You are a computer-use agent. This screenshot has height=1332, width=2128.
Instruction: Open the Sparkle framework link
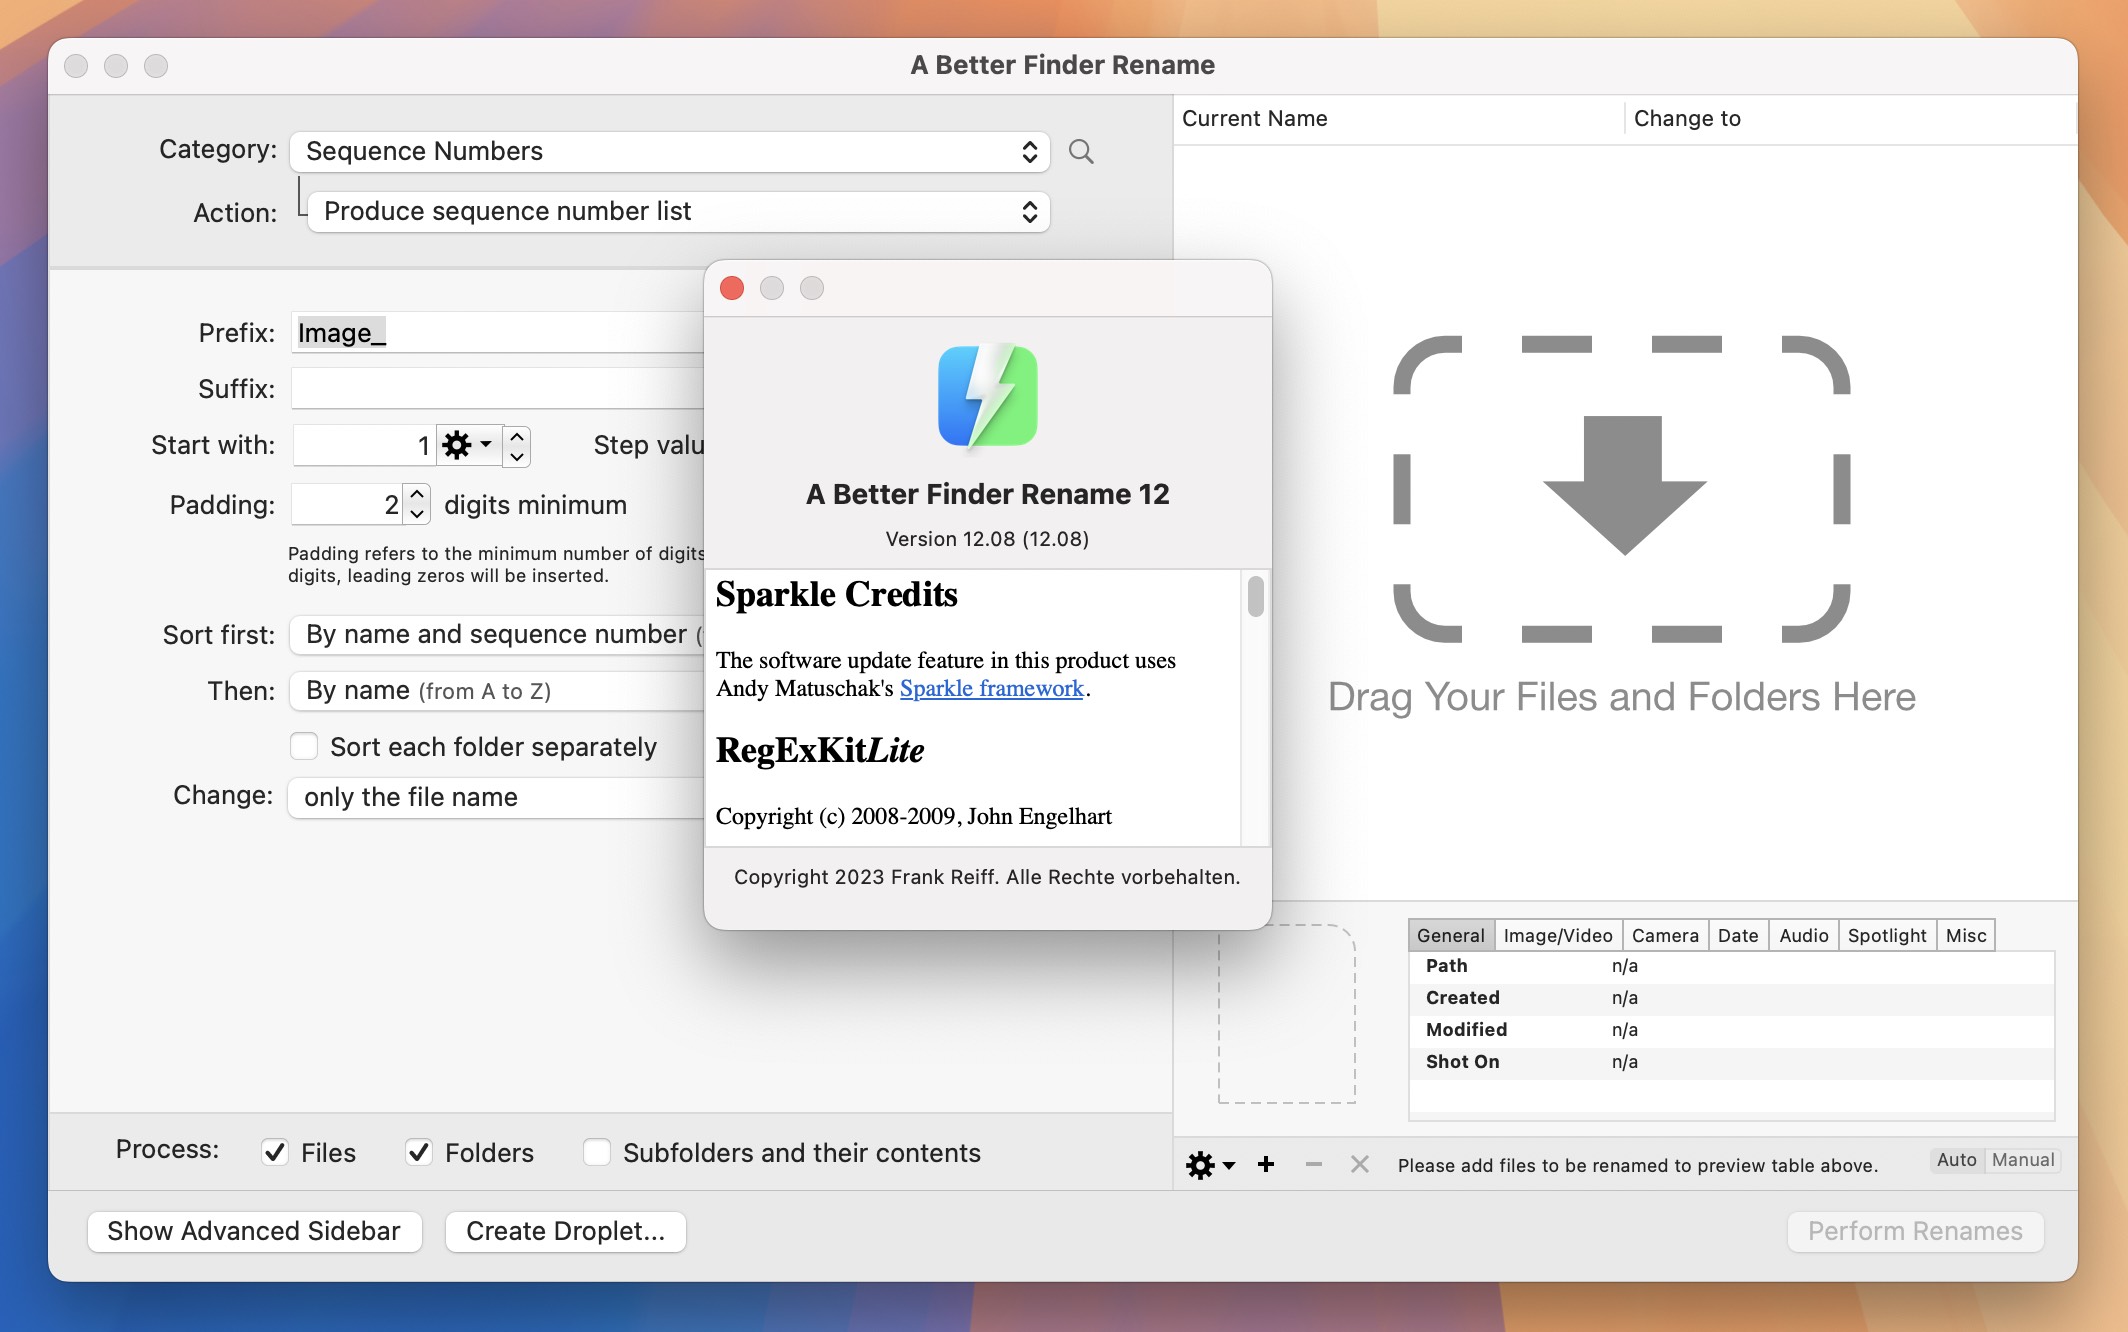[x=991, y=688]
